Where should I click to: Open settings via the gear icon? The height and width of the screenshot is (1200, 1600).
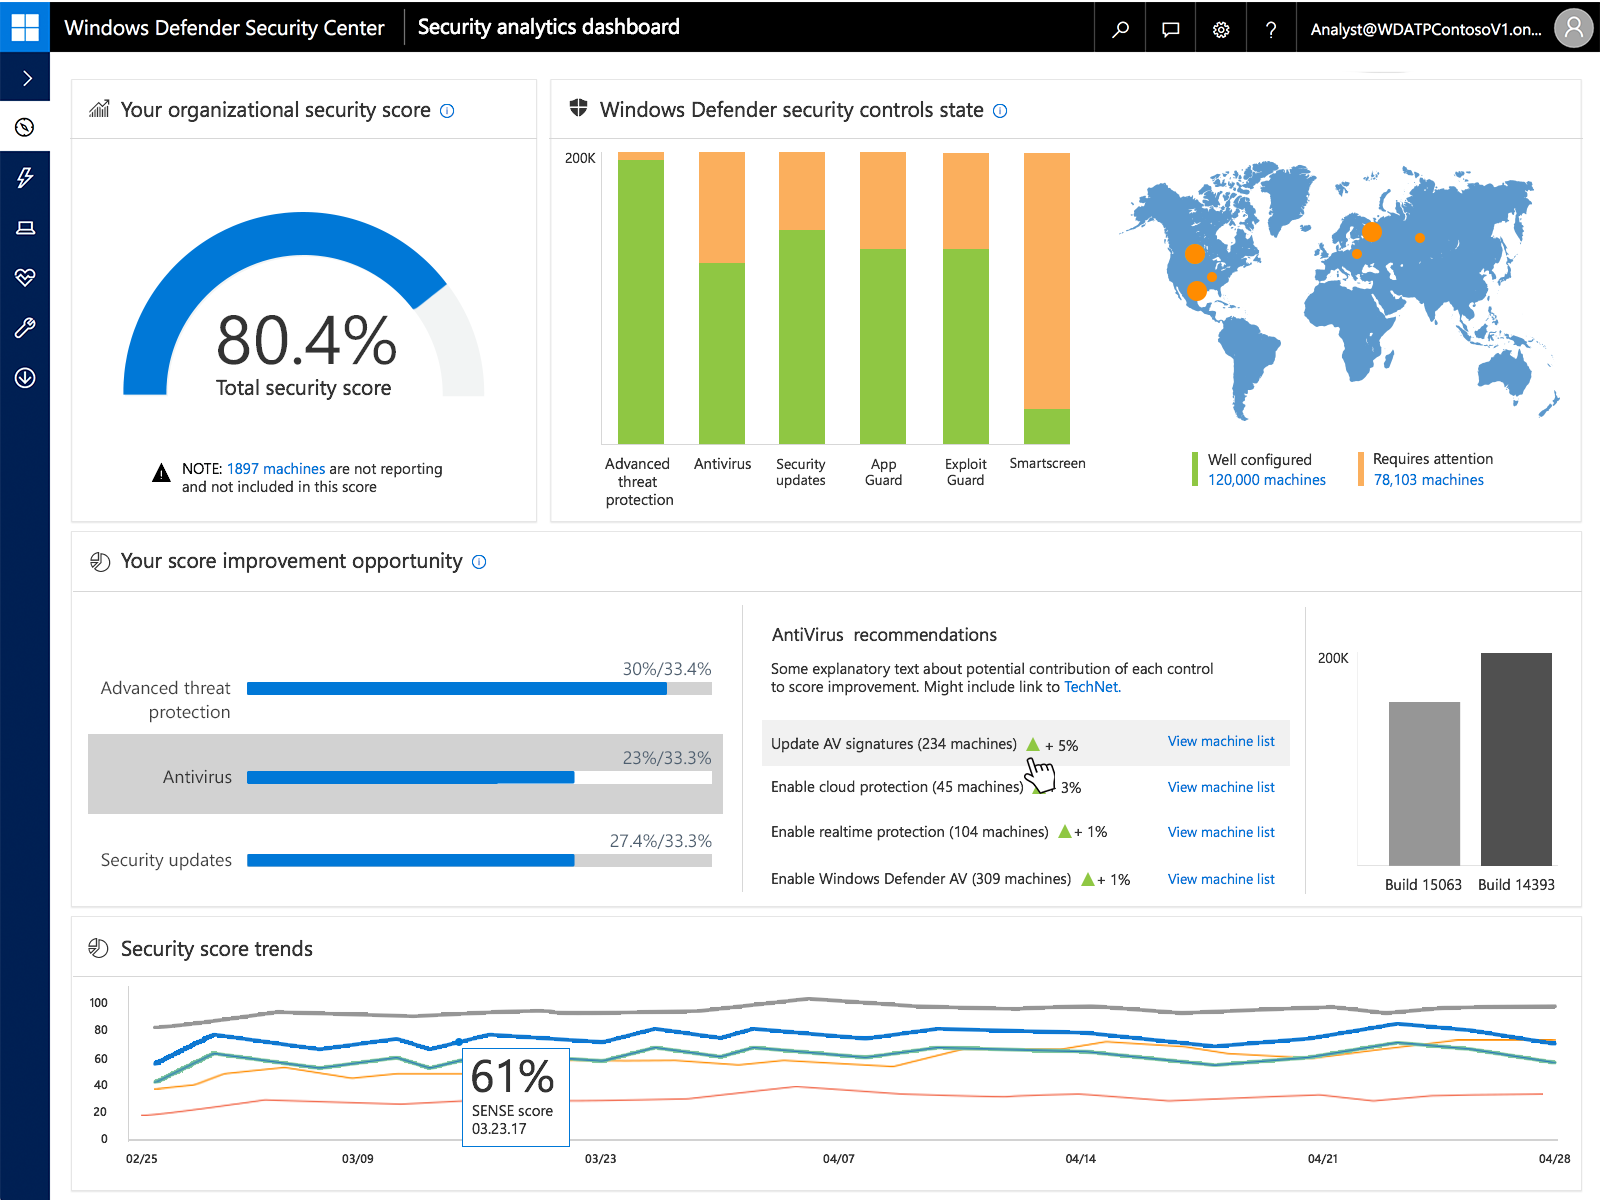click(1221, 28)
